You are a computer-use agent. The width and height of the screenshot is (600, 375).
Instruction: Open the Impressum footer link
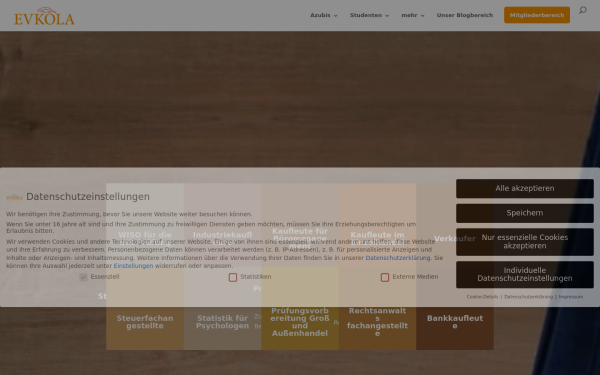click(x=571, y=297)
